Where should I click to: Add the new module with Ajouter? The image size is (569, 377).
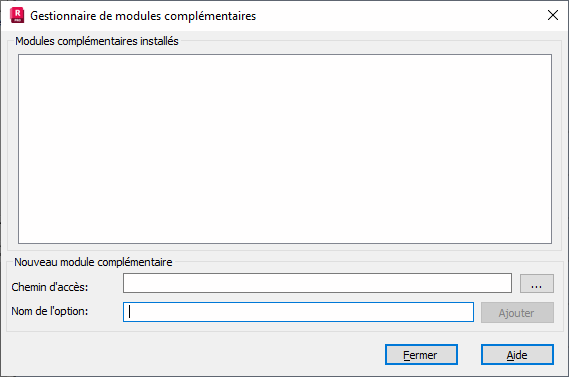(517, 312)
